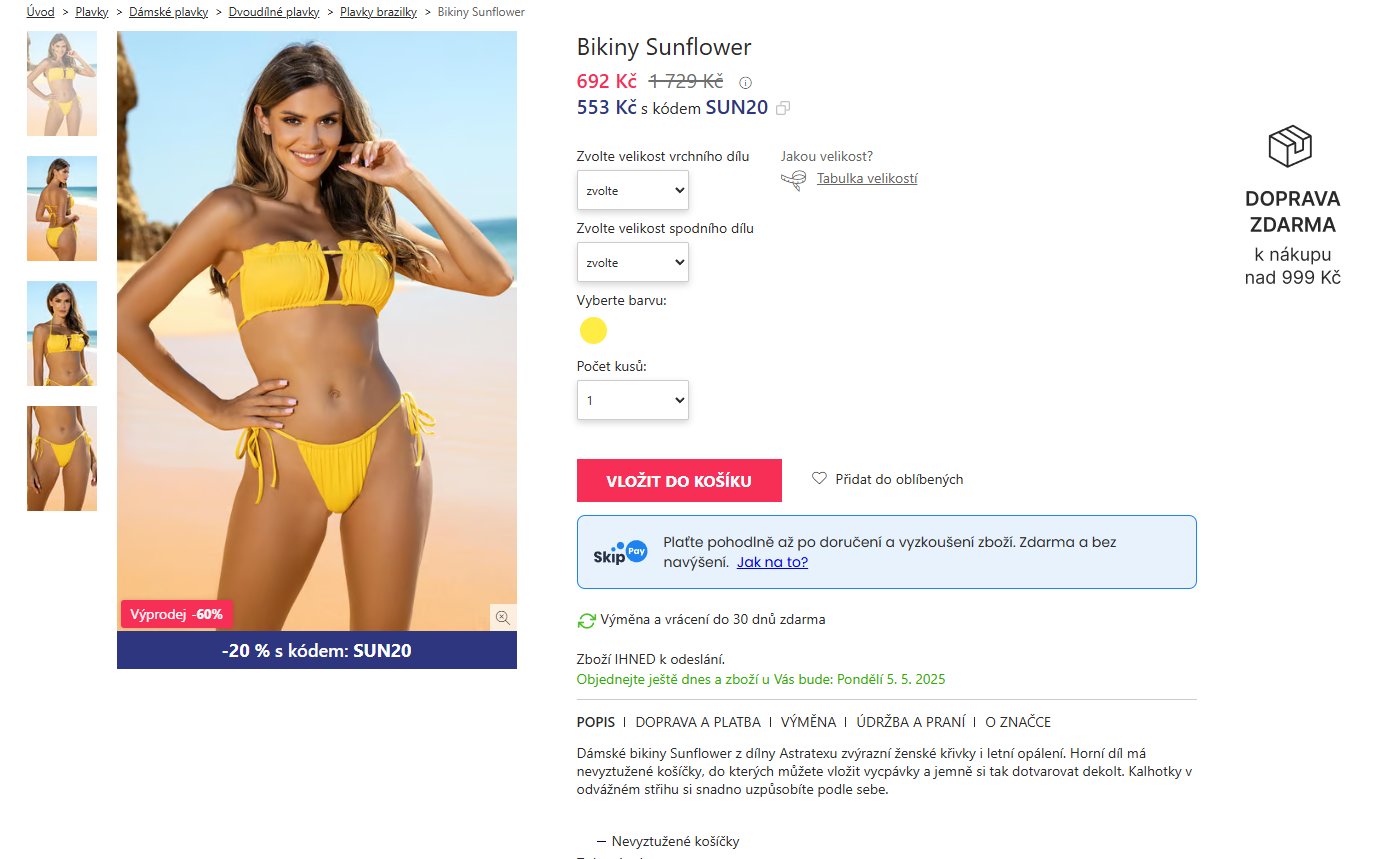Click the free shipping box icon
This screenshot has width=1397, height=859.
(x=1290, y=147)
